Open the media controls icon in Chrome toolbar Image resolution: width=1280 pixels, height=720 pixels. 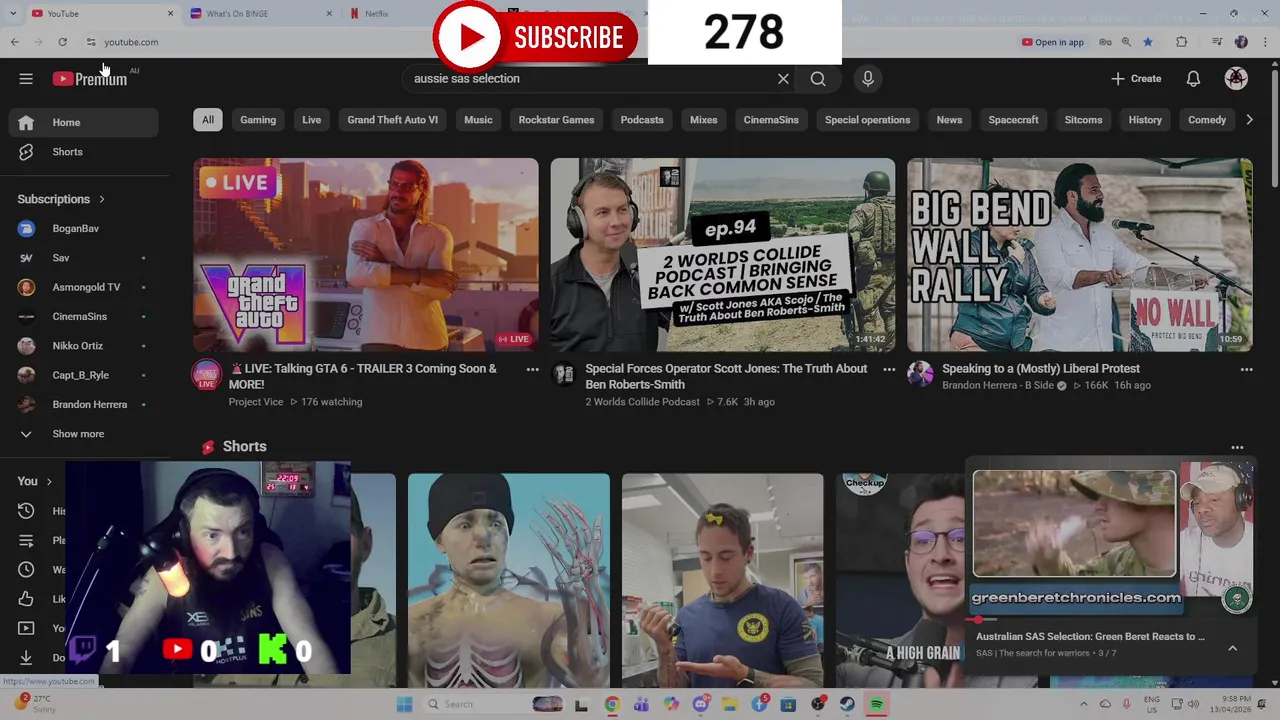1217,42
